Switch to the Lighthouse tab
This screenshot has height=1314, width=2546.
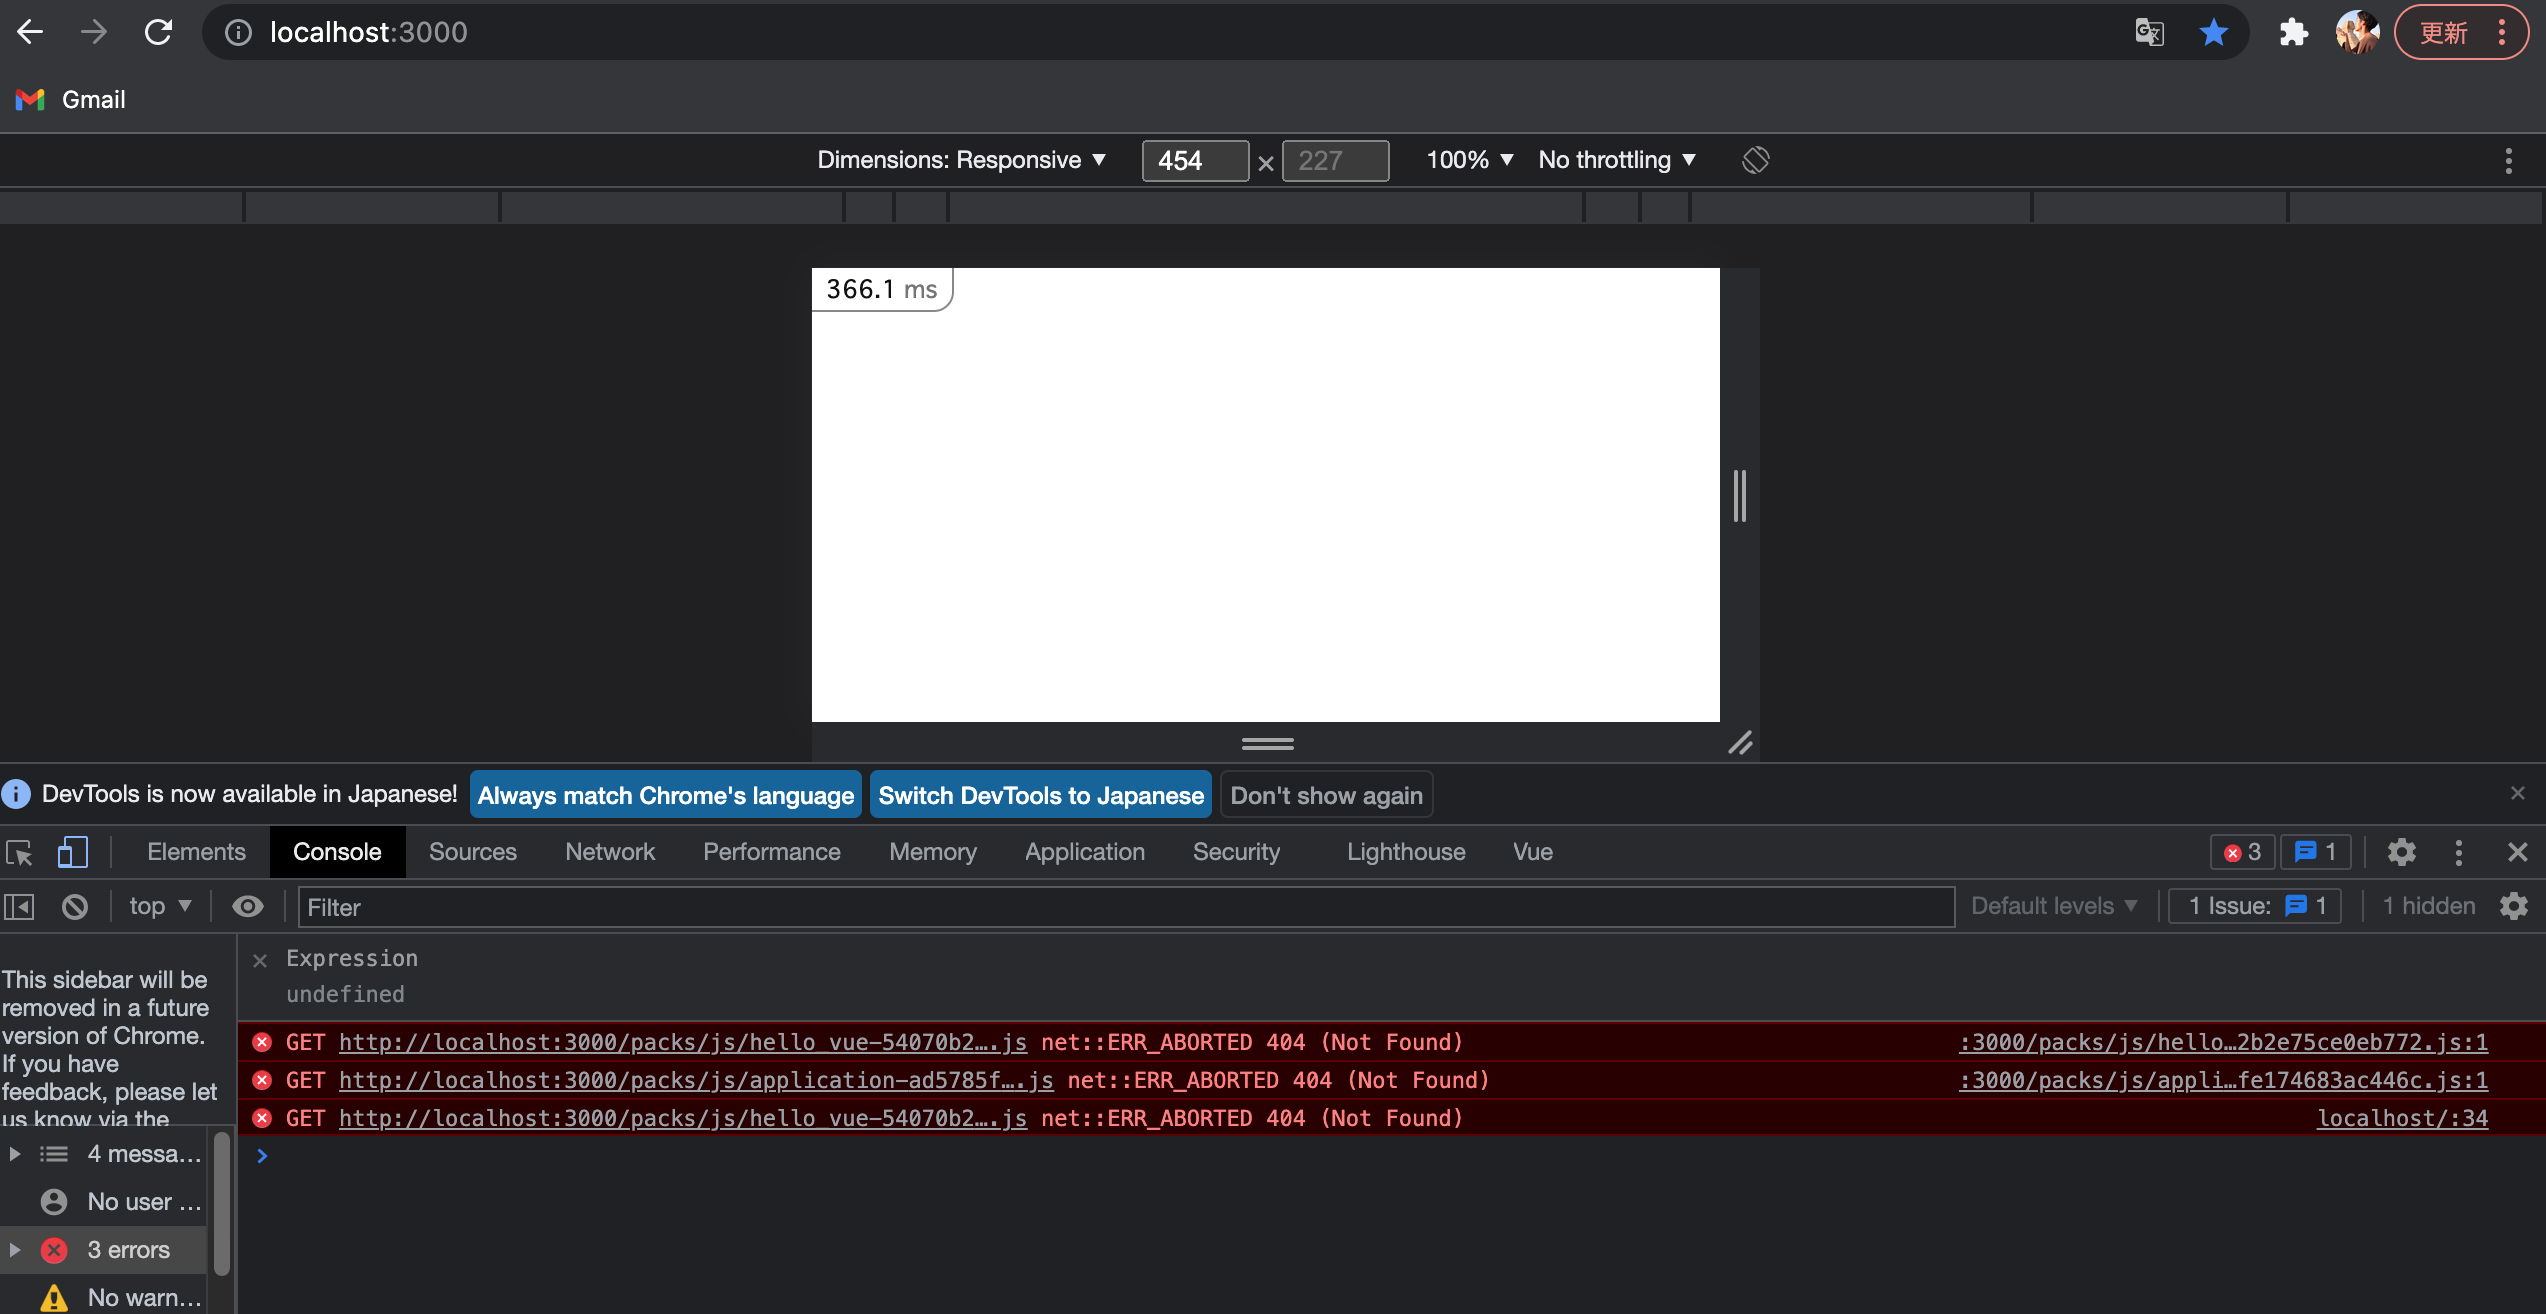pos(1405,852)
